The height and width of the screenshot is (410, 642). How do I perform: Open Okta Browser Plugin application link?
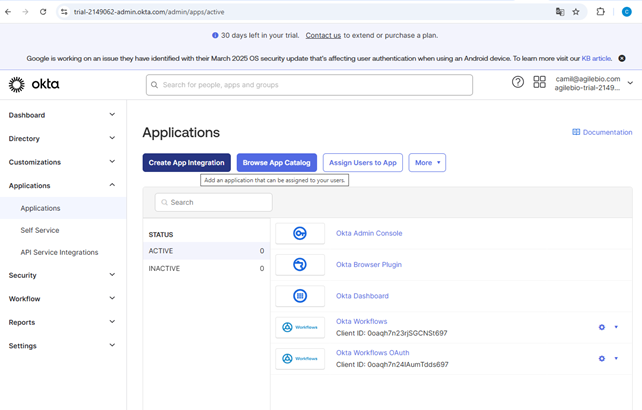point(368,265)
